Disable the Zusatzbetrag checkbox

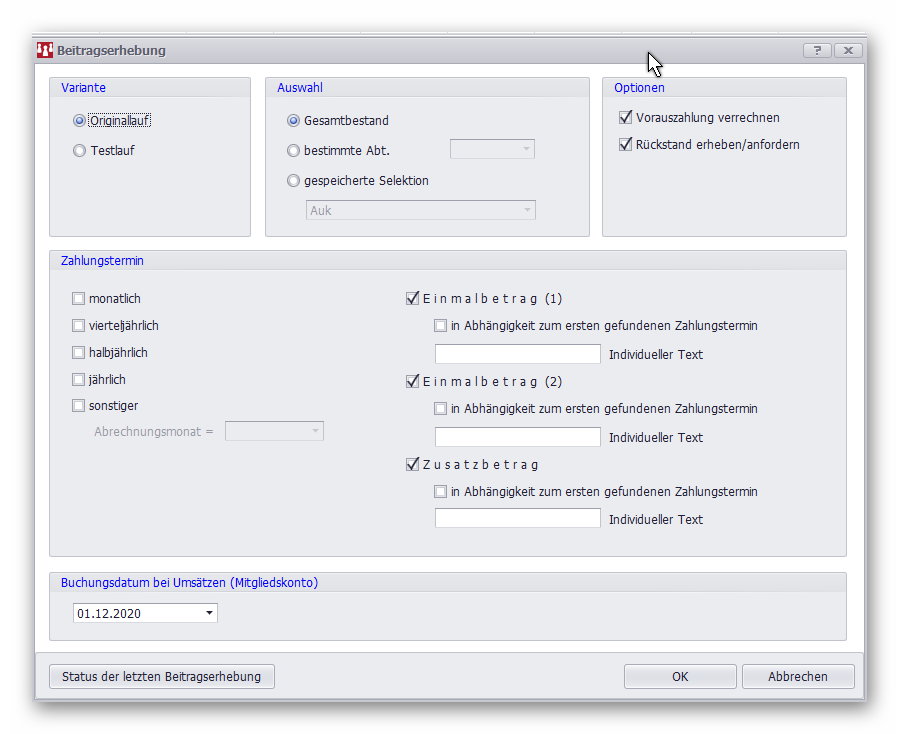pos(412,465)
